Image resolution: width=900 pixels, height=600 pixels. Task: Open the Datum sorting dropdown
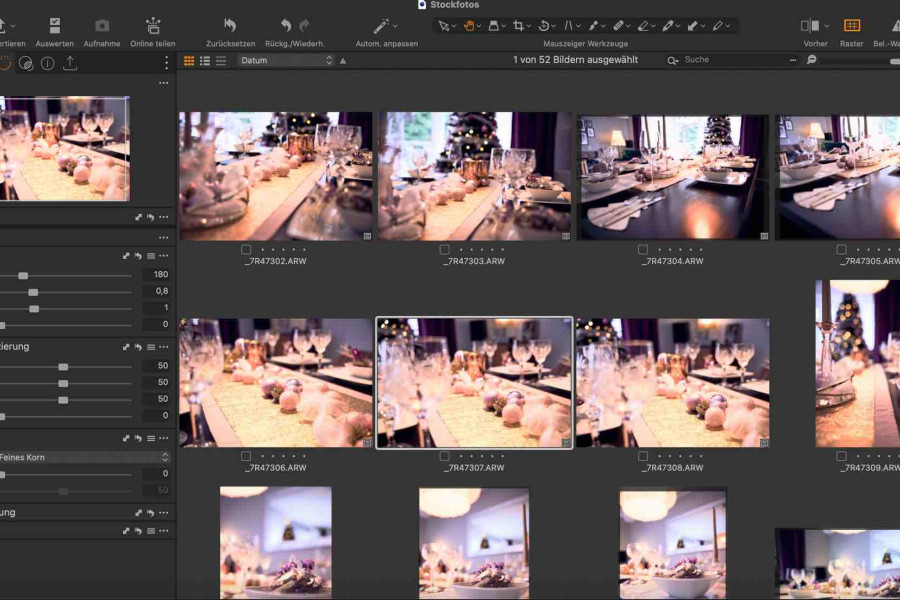click(x=285, y=60)
